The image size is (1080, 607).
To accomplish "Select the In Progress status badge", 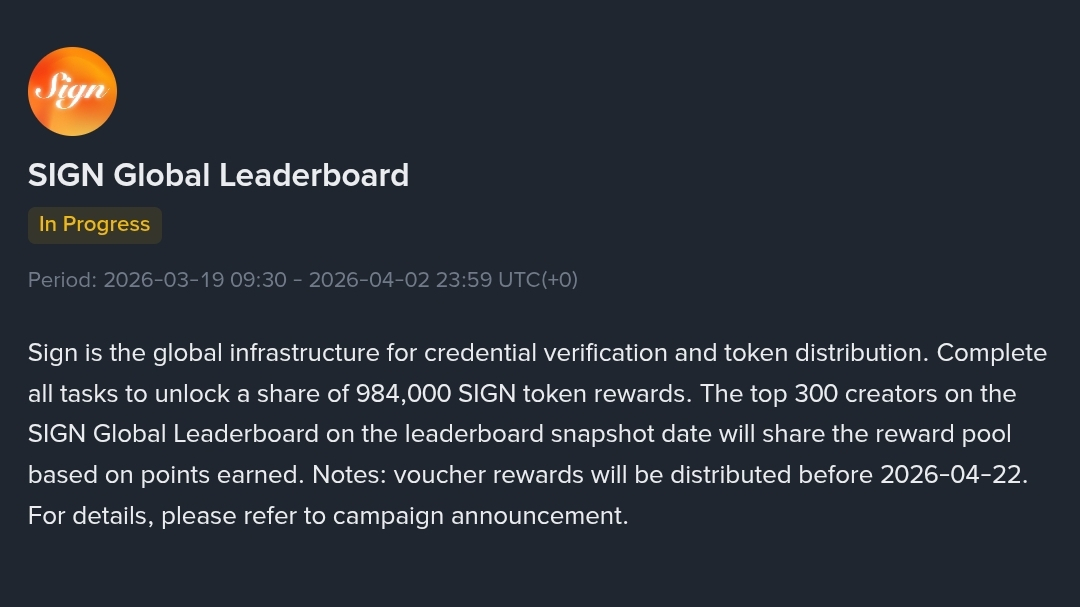I will tap(94, 225).
